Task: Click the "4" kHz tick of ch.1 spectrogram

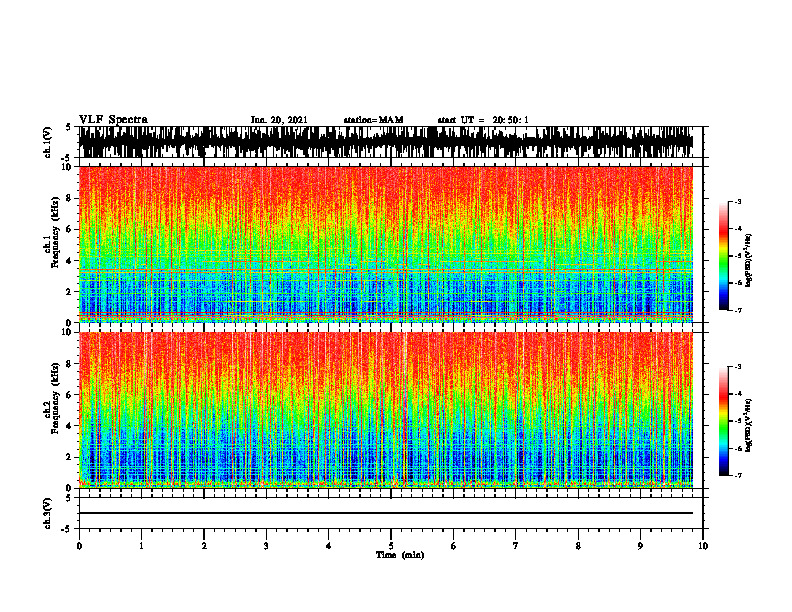Action: [x=70, y=261]
